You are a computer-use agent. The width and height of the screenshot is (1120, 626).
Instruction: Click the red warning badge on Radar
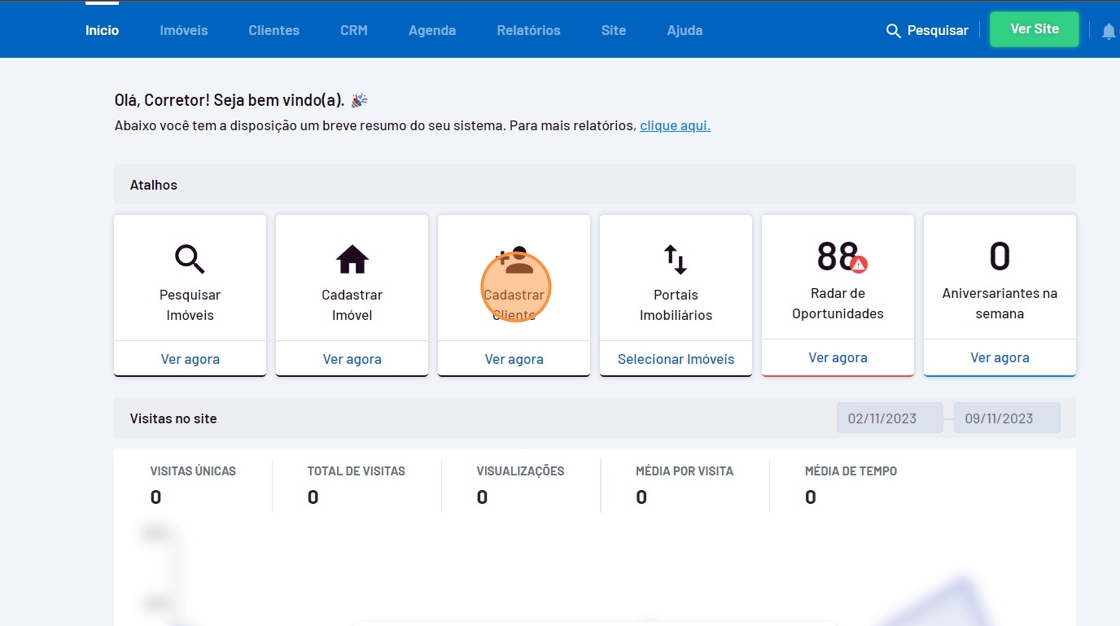click(859, 265)
